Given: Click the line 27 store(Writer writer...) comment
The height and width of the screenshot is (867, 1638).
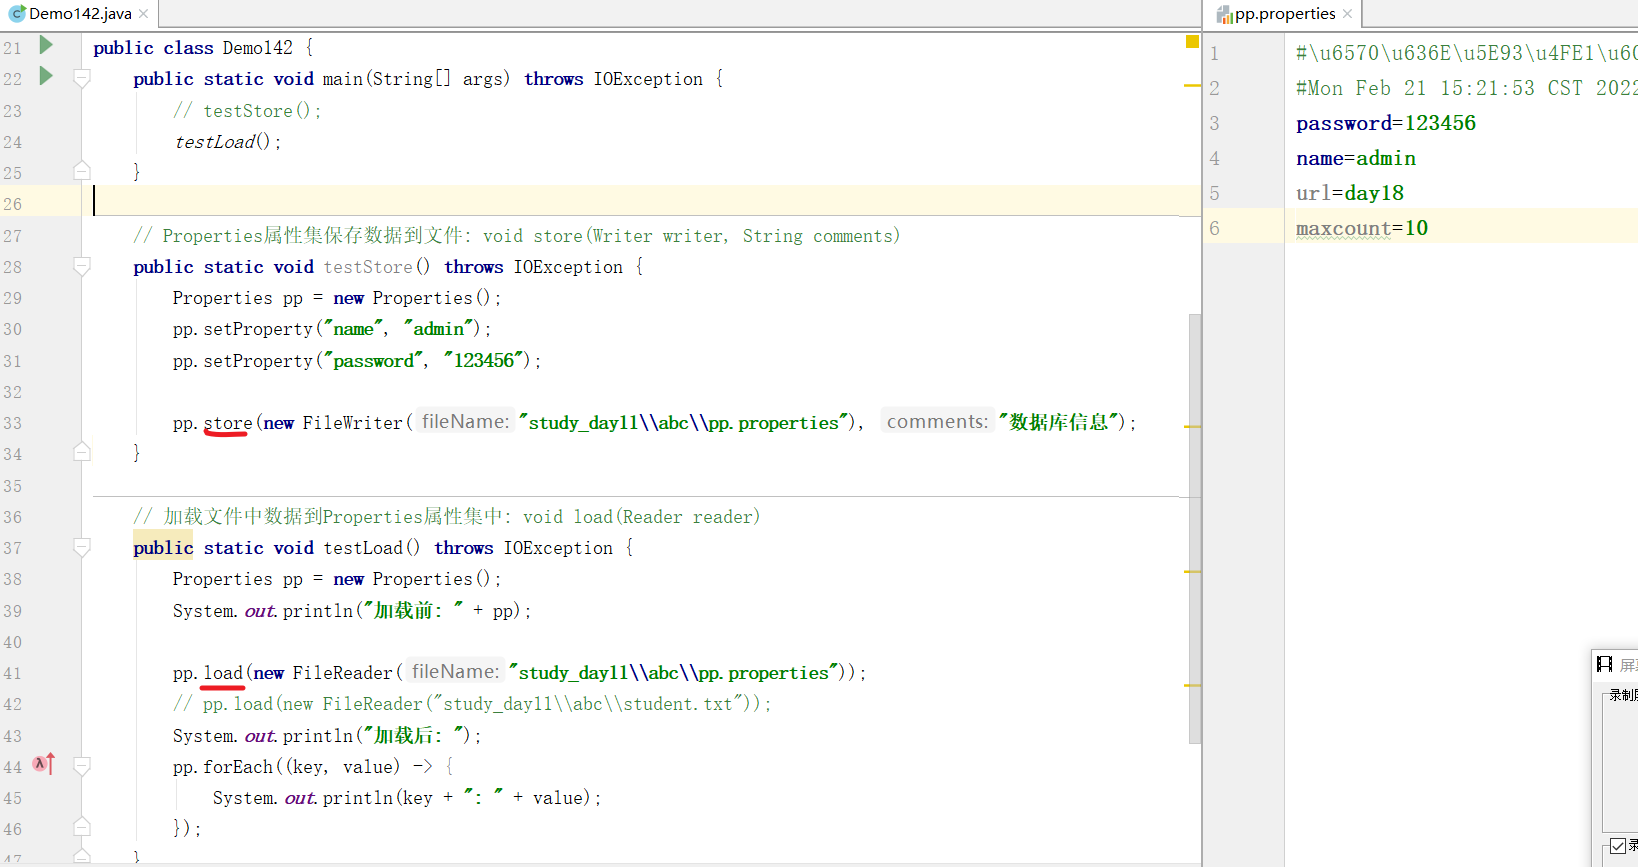Looking at the screenshot, I should coord(516,236).
